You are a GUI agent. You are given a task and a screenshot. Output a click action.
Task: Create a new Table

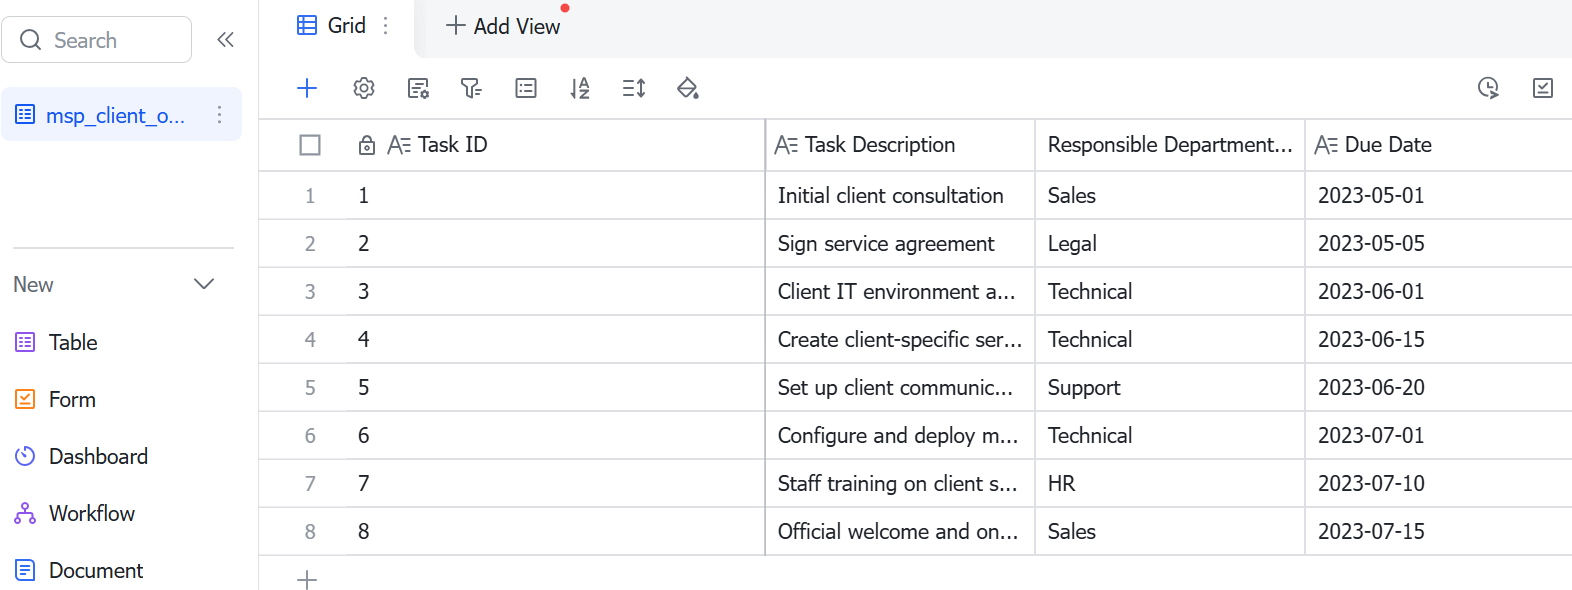coord(57,342)
